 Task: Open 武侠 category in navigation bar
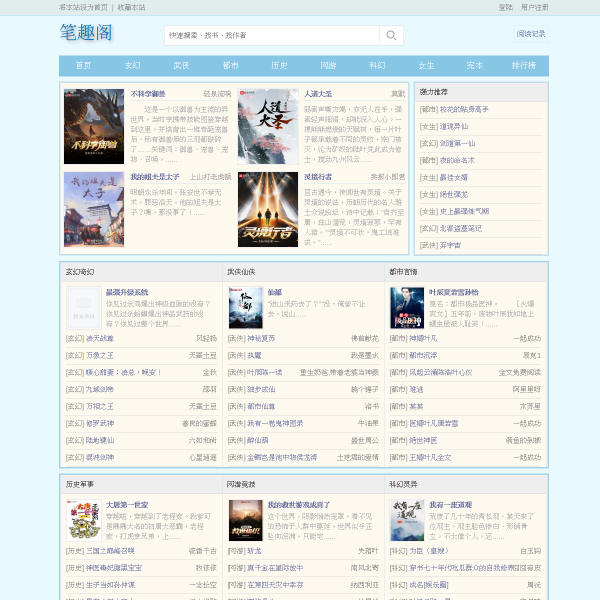[x=181, y=65]
